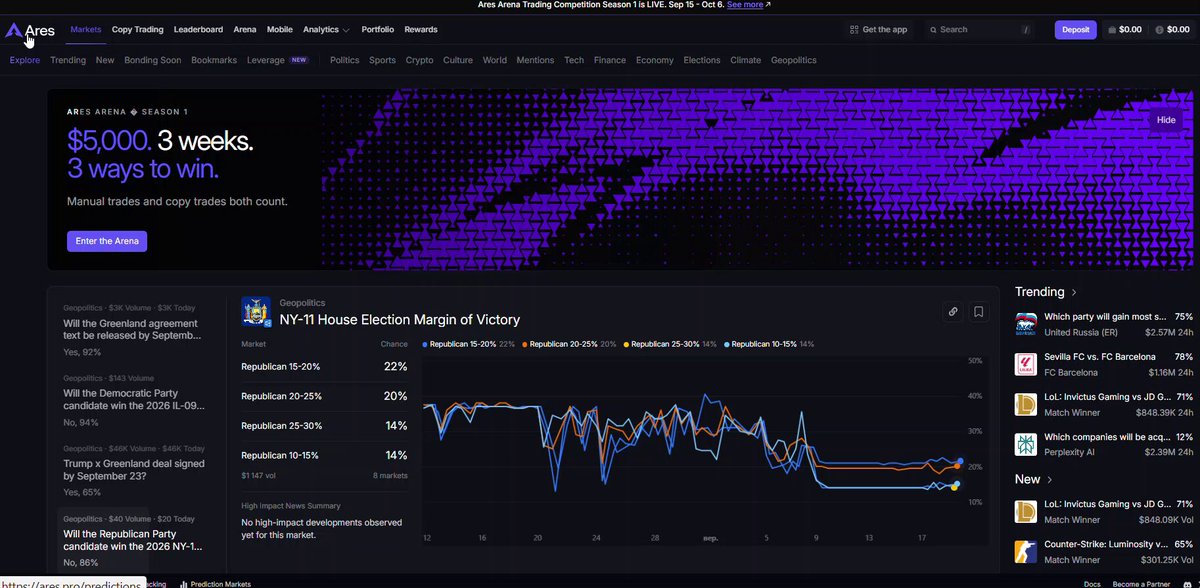Filter markets by Politics category
The height and width of the screenshot is (588, 1200).
(344, 60)
